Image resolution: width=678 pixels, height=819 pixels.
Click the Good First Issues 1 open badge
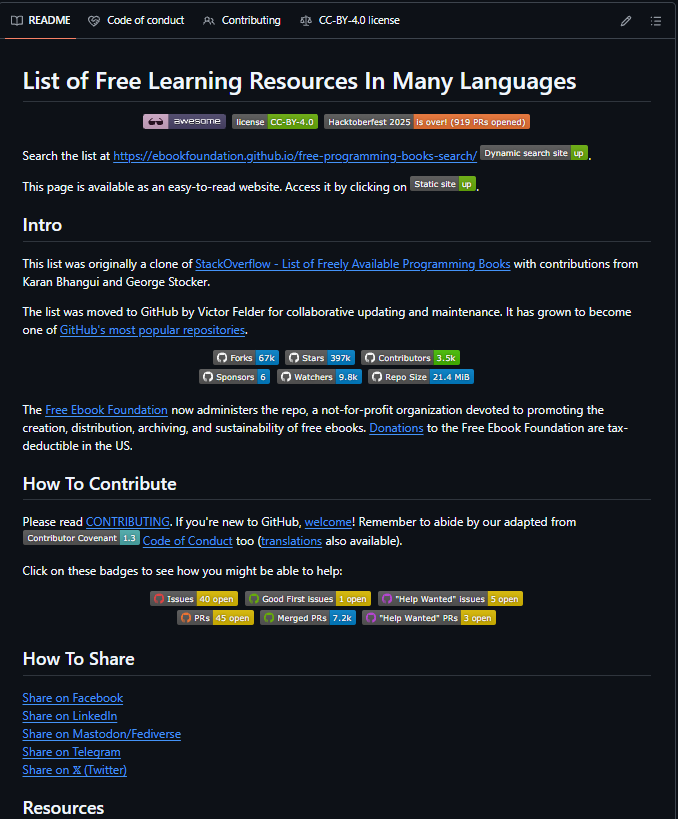point(308,599)
